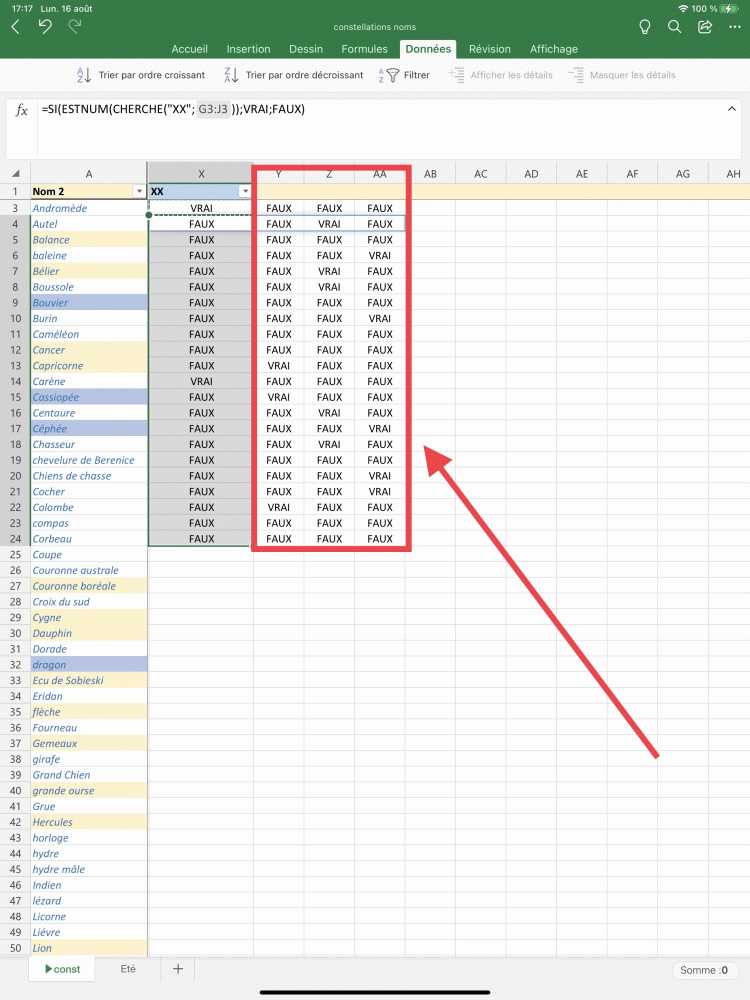Click the fx insert function icon

21,110
